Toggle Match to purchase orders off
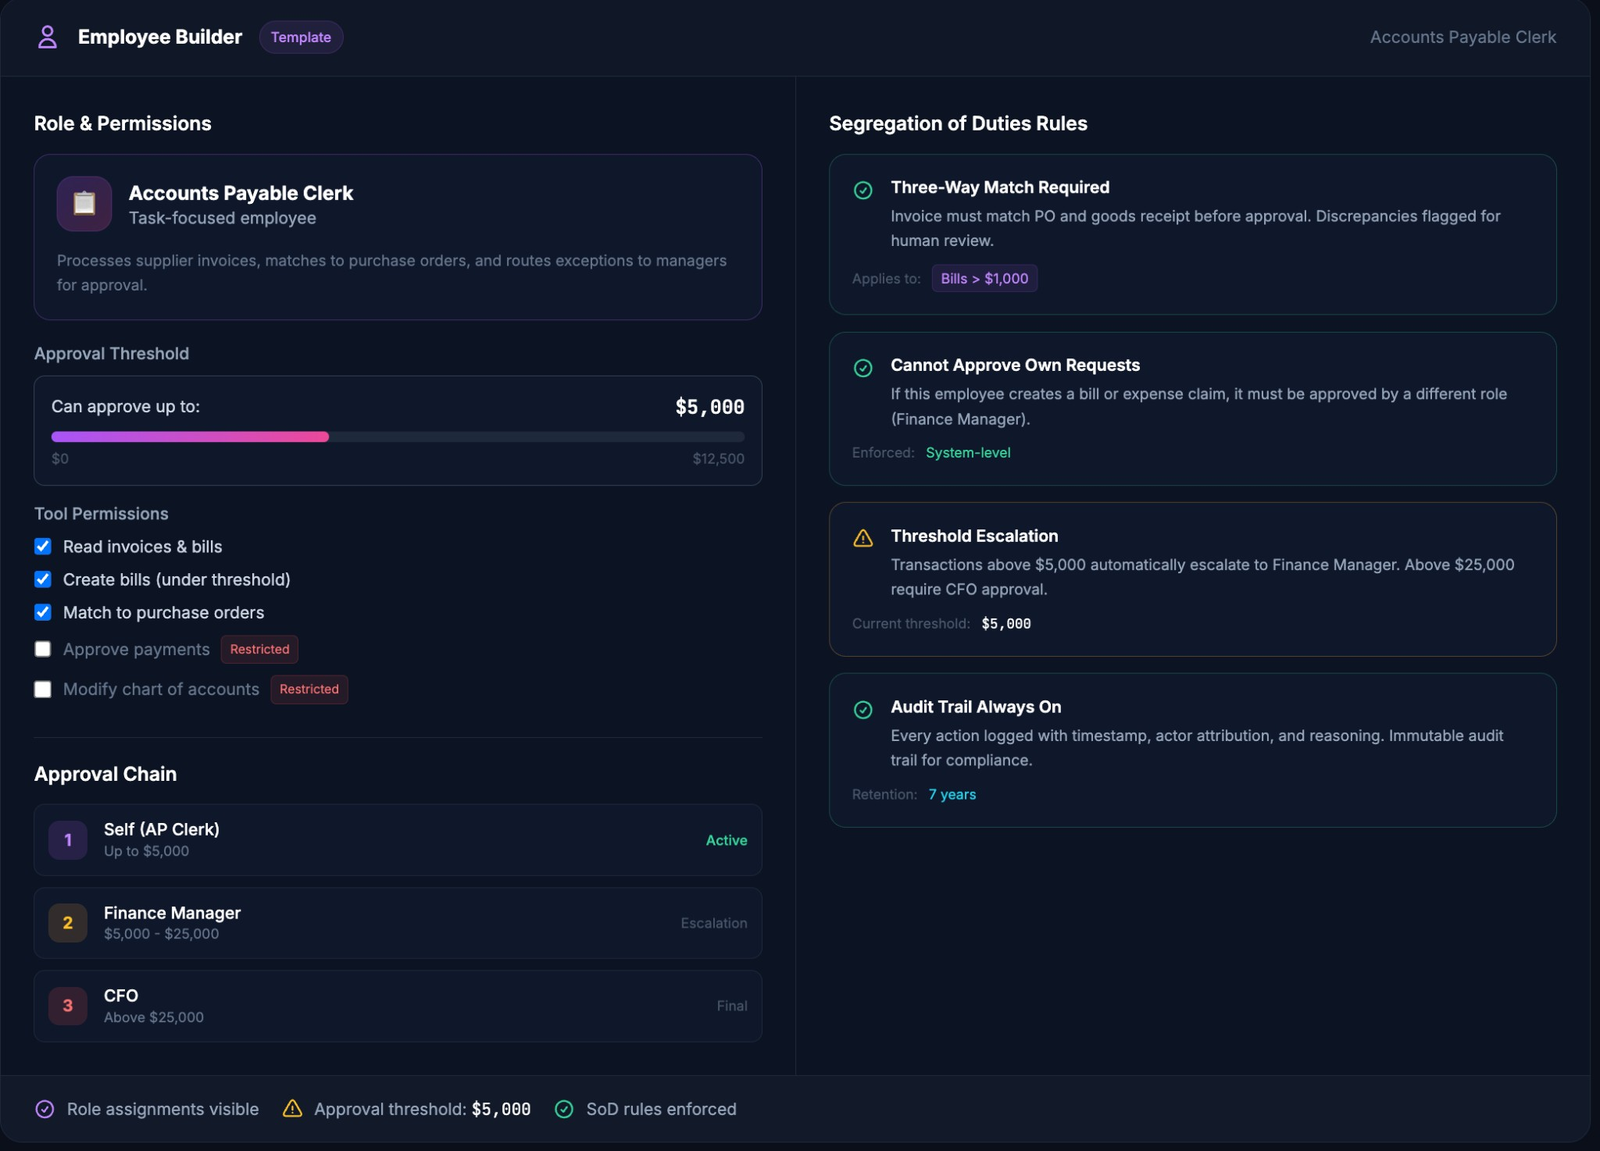 click(43, 612)
